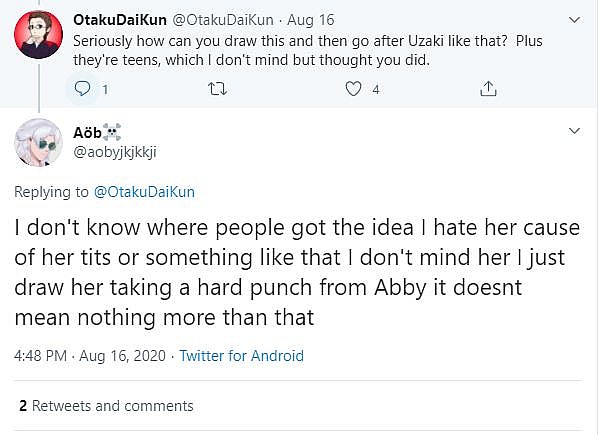
Task: Open Aöb's profile avatar
Action: click(39, 142)
